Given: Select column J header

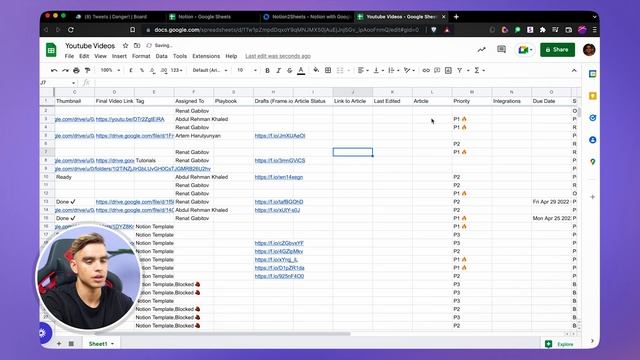Looking at the screenshot, I should click(353, 92).
